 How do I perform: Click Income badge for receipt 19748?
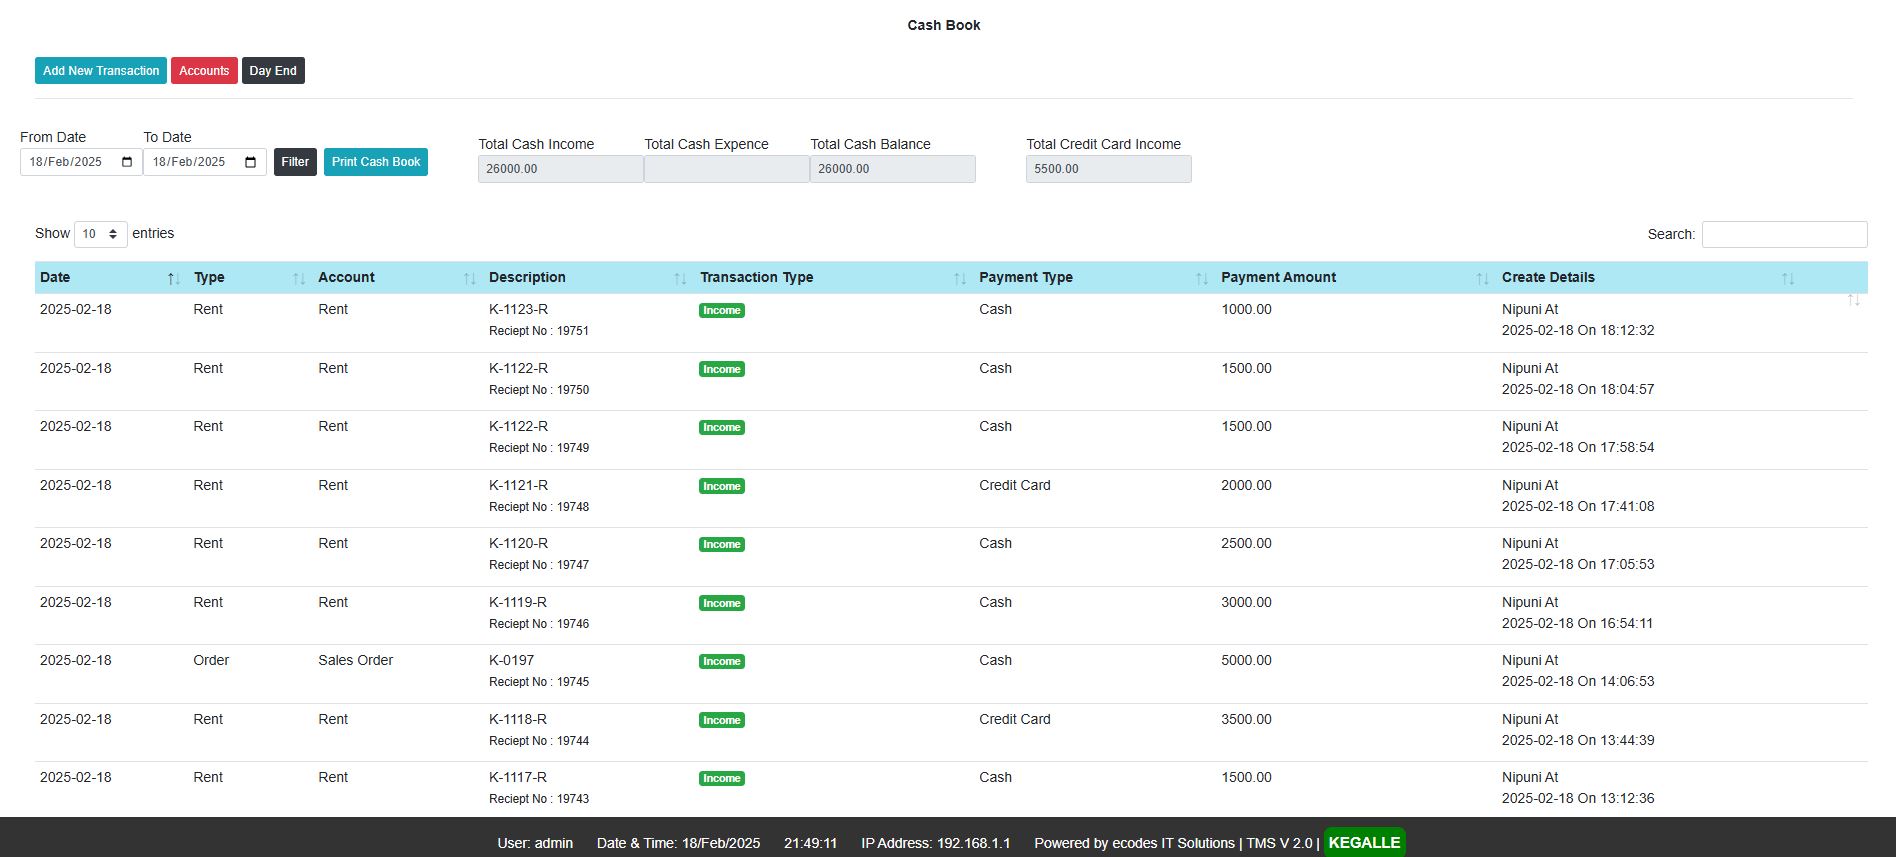[x=722, y=486]
